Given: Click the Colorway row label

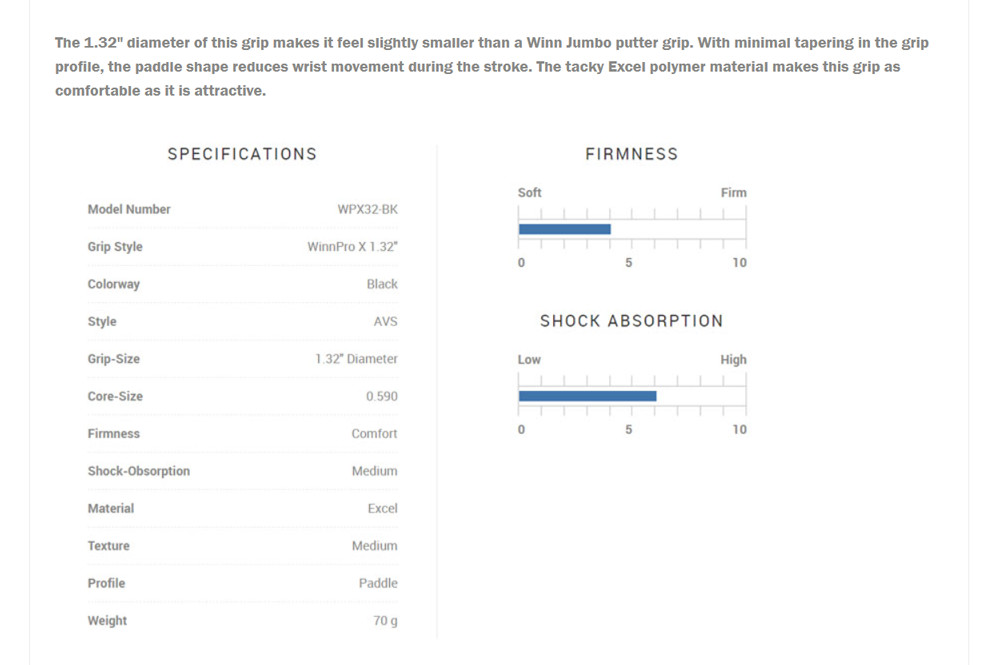Looking at the screenshot, I should (x=114, y=284).
